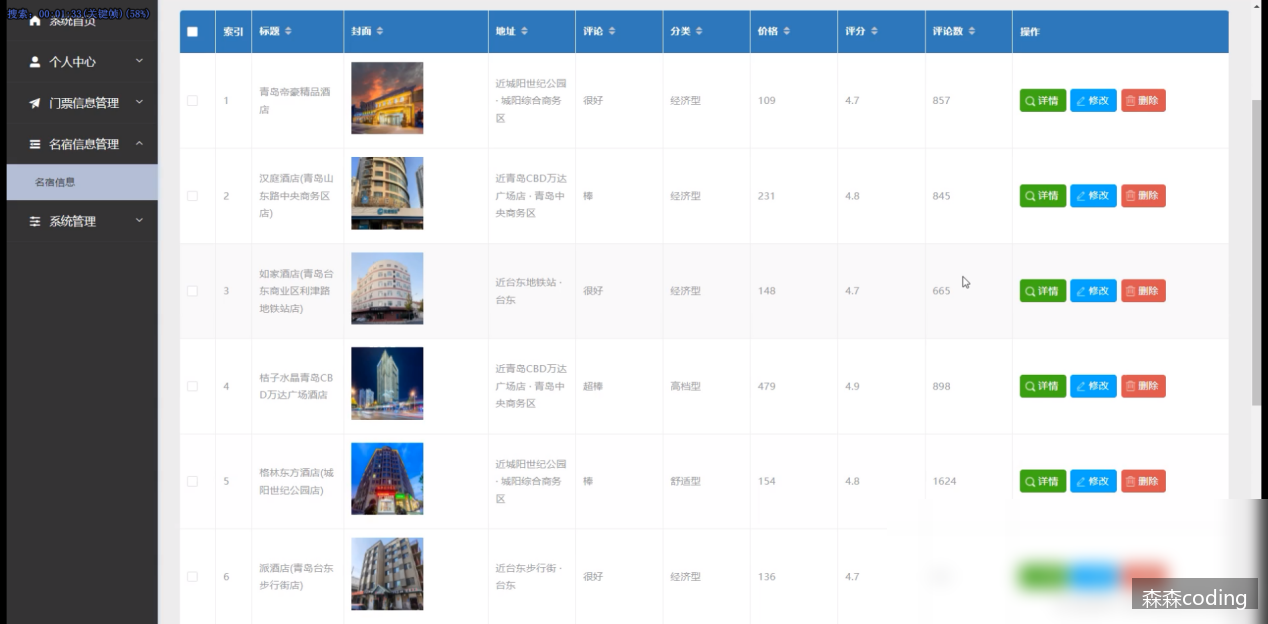Open the 名宿信息管理 sidebar menu
This screenshot has height=624, width=1268.
click(x=82, y=144)
